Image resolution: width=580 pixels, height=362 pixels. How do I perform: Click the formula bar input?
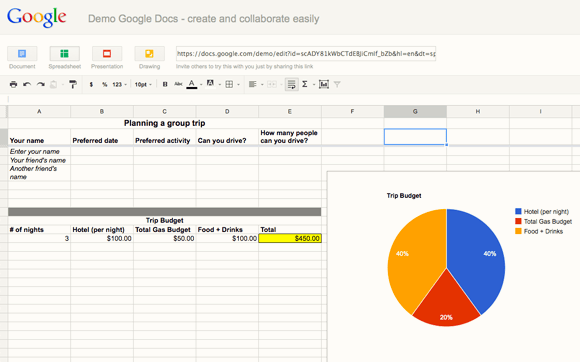pos(294,99)
